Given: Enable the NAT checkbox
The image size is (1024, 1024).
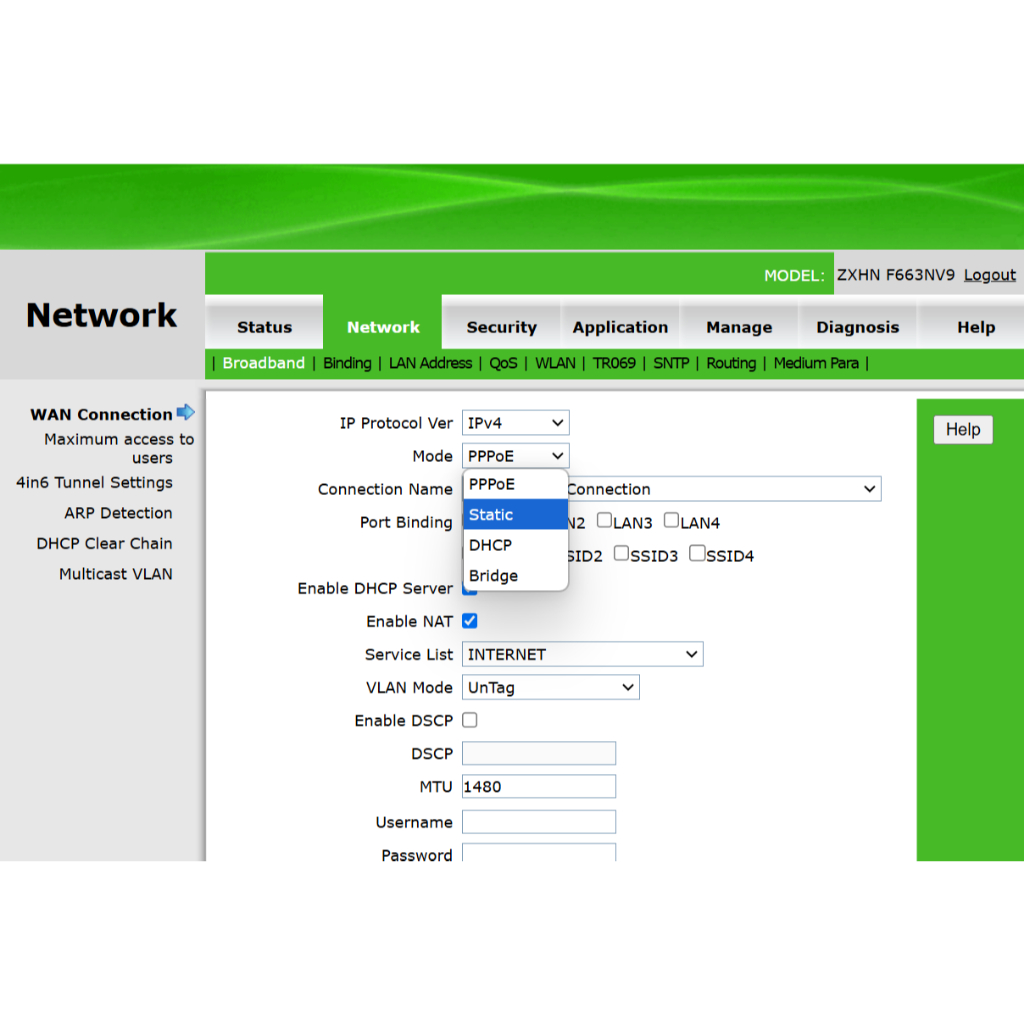Looking at the screenshot, I should [469, 621].
